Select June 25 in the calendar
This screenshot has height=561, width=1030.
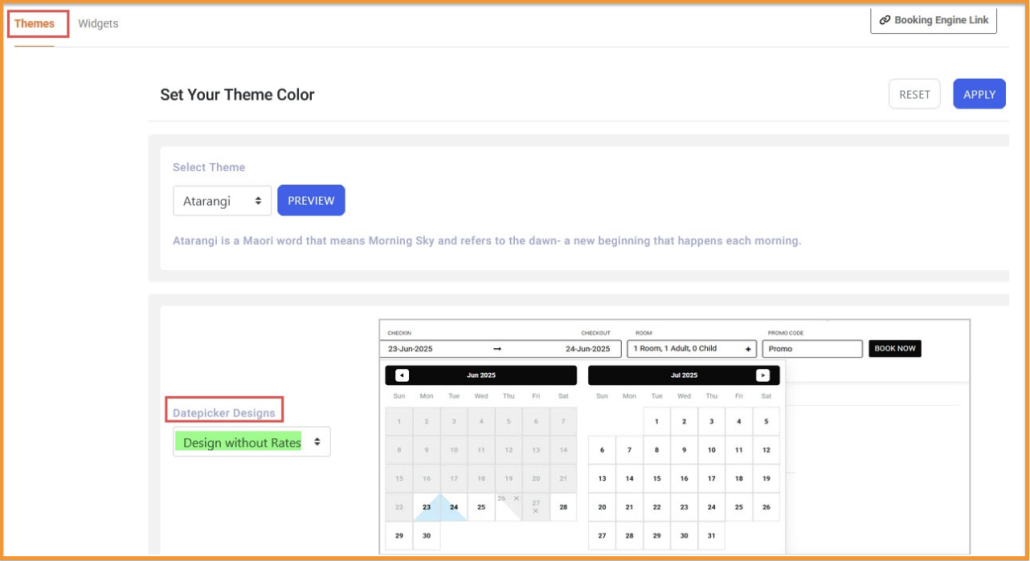tap(481, 507)
